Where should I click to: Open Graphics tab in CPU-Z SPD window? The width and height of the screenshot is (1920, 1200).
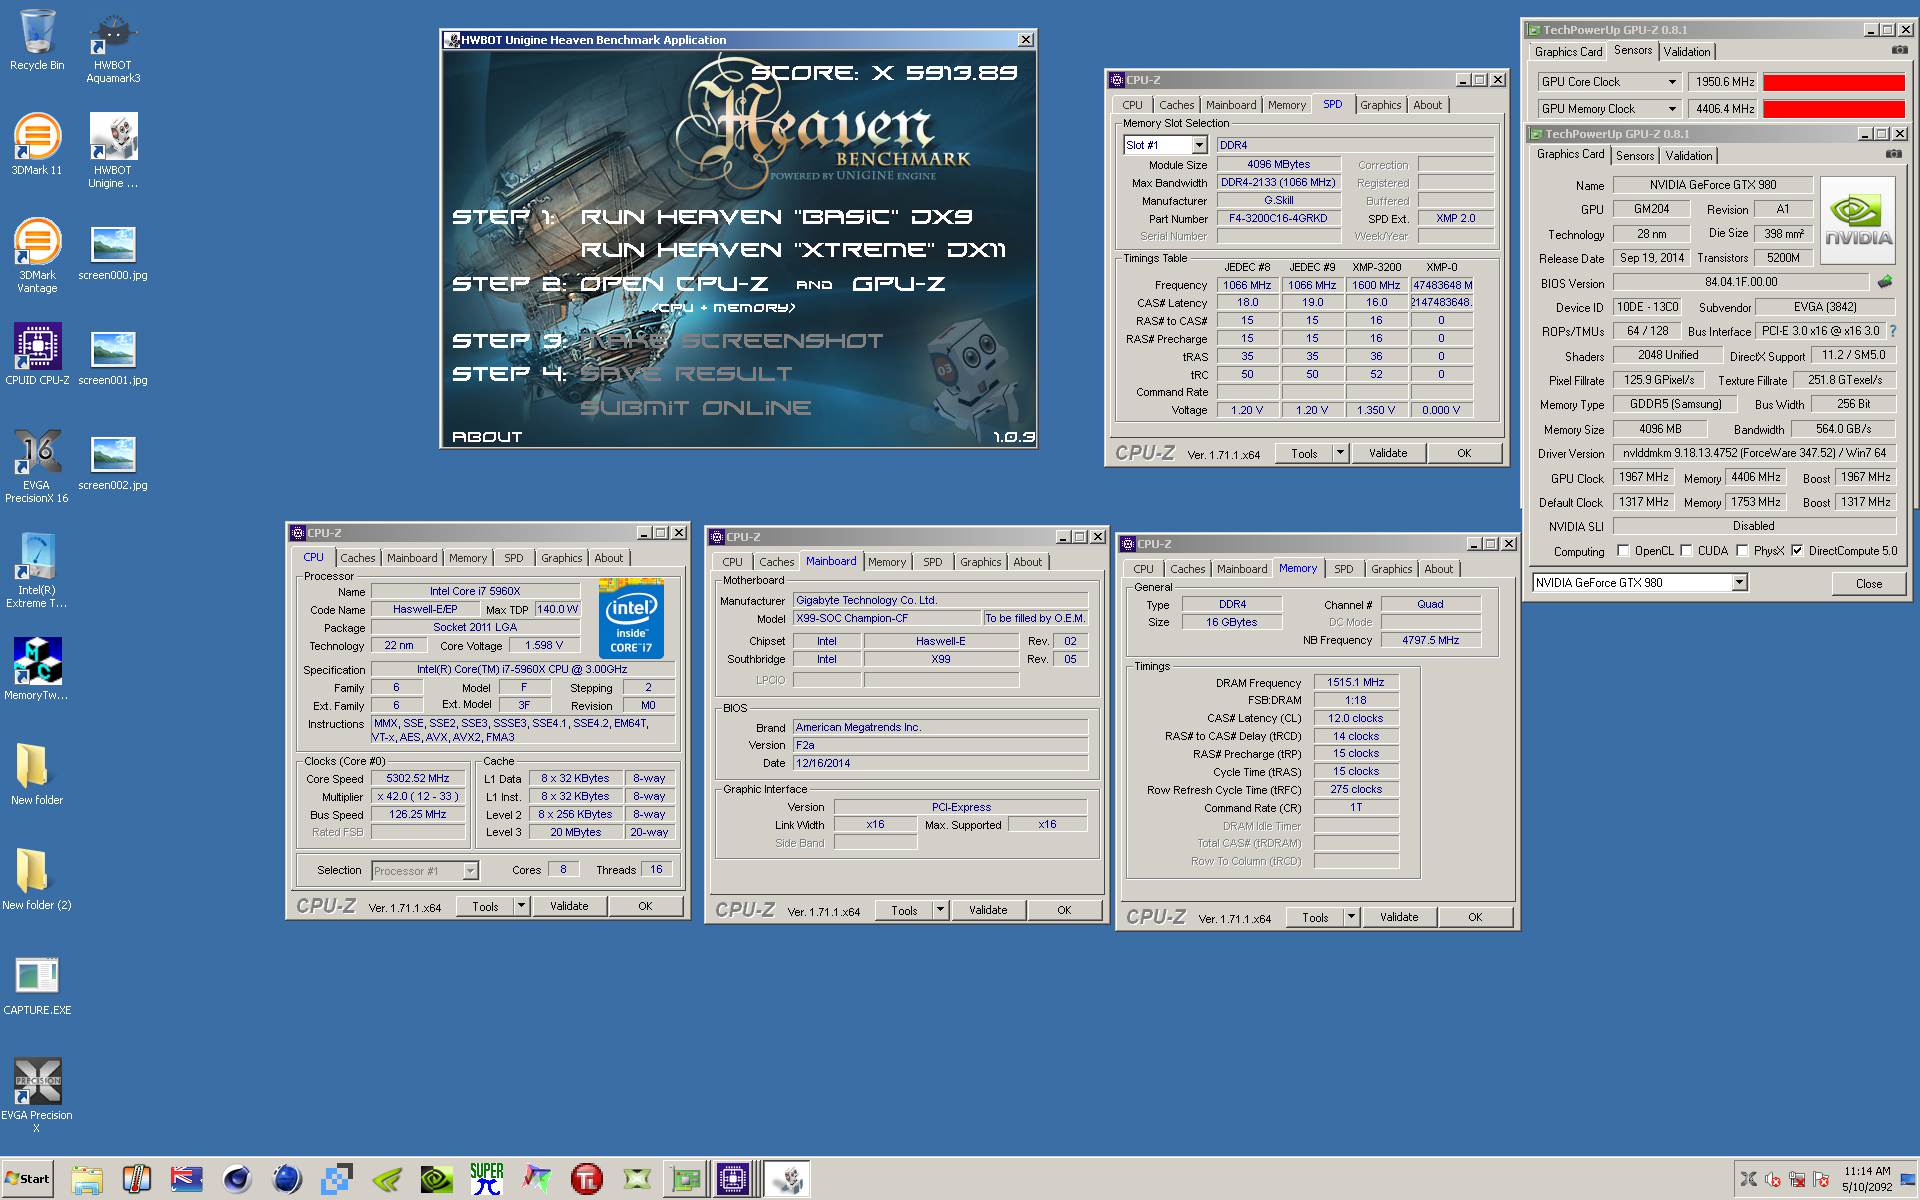click(x=1380, y=105)
